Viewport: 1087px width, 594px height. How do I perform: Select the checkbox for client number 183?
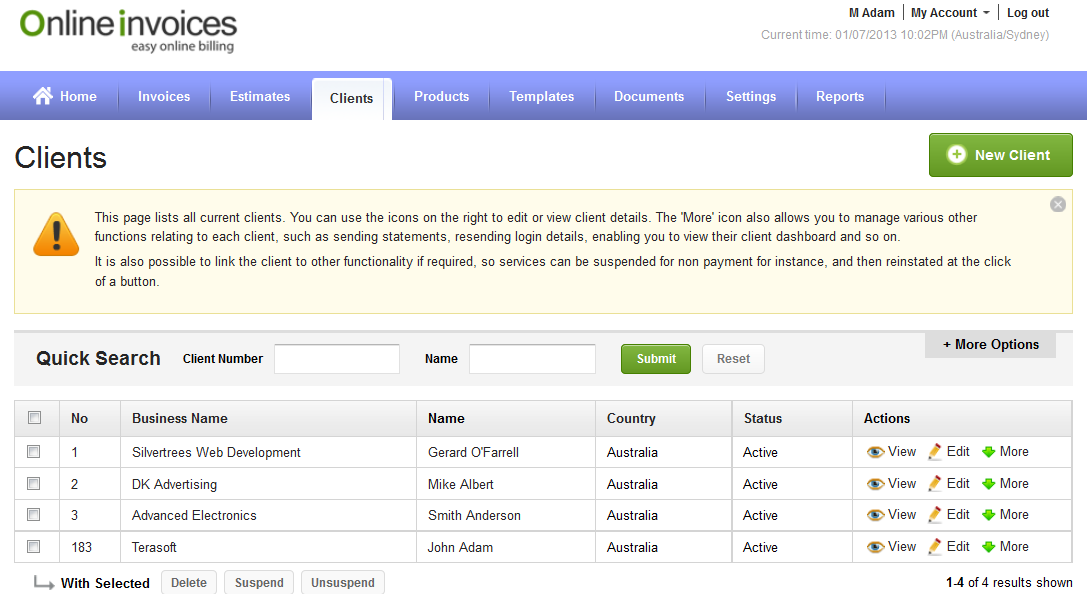pos(34,547)
